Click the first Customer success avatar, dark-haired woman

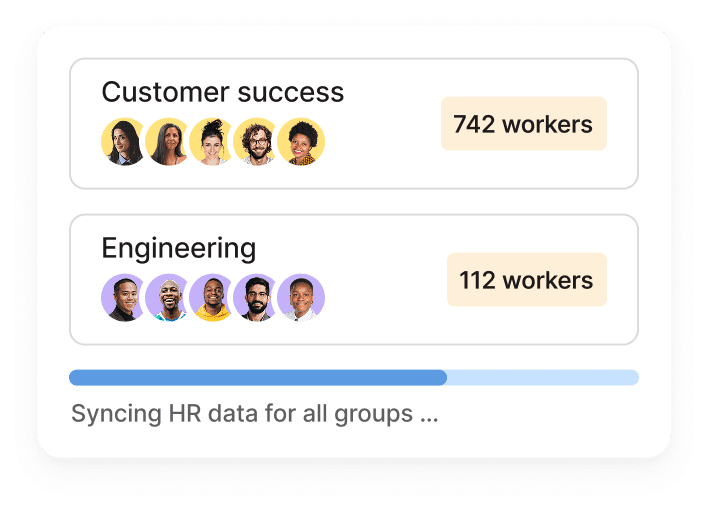[123, 142]
